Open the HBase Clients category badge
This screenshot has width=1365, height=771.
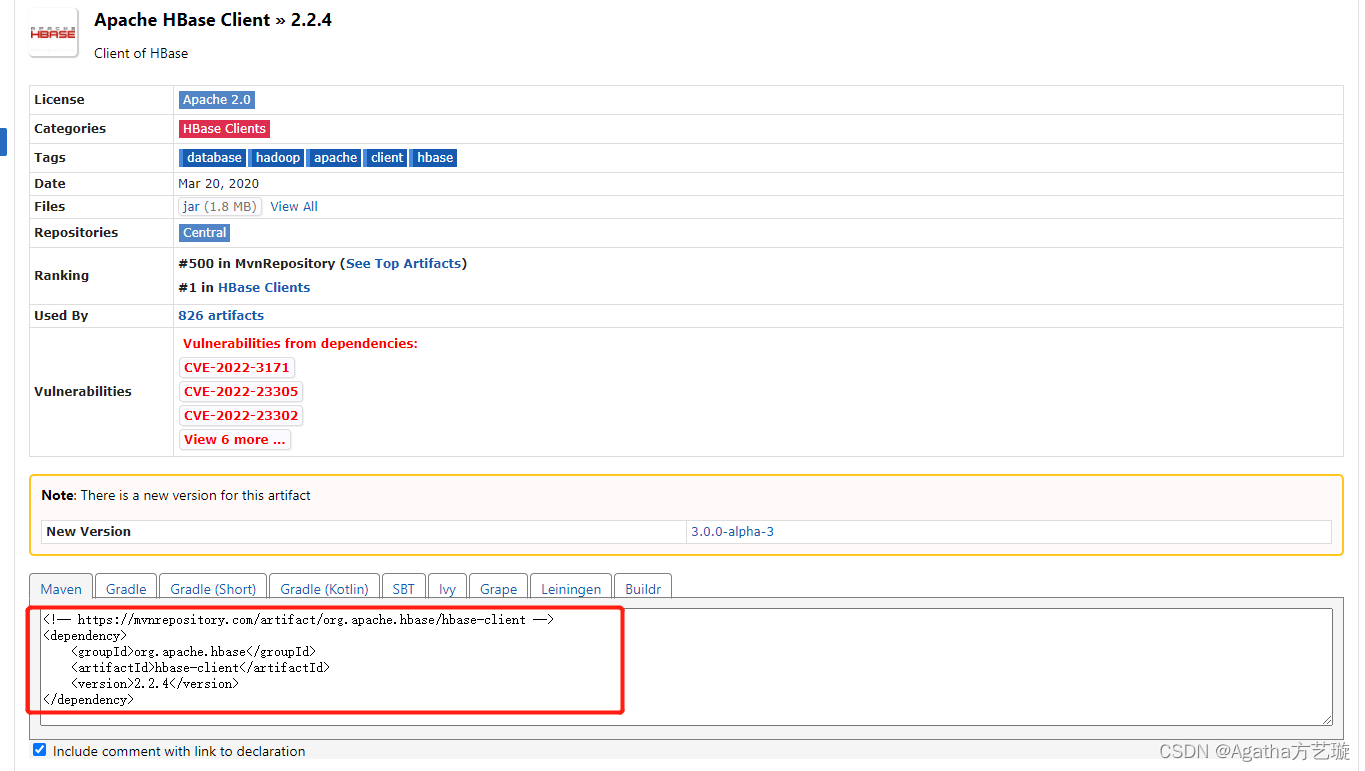point(224,129)
